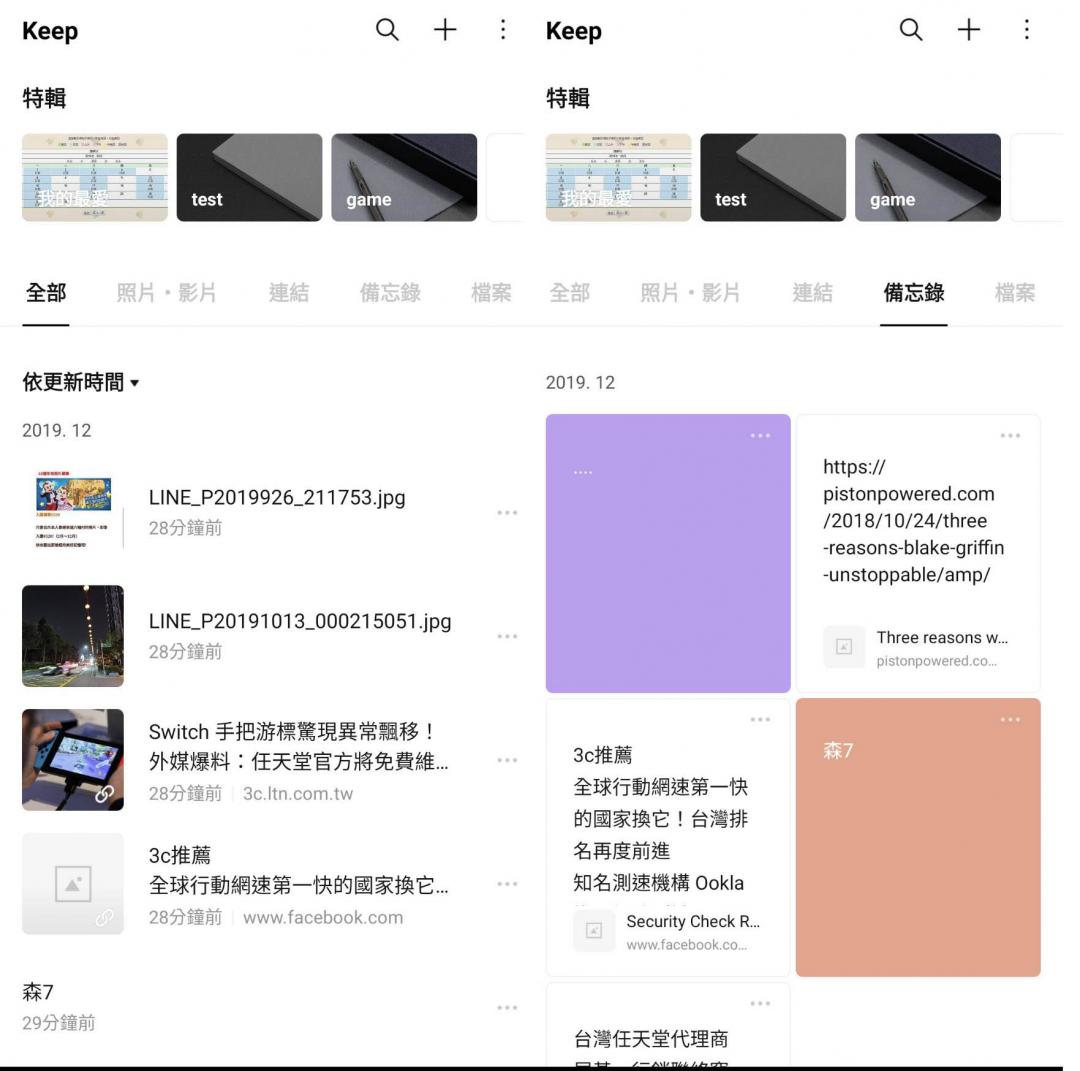
Task: Open the Switch console article thumbnail
Action: point(73,760)
